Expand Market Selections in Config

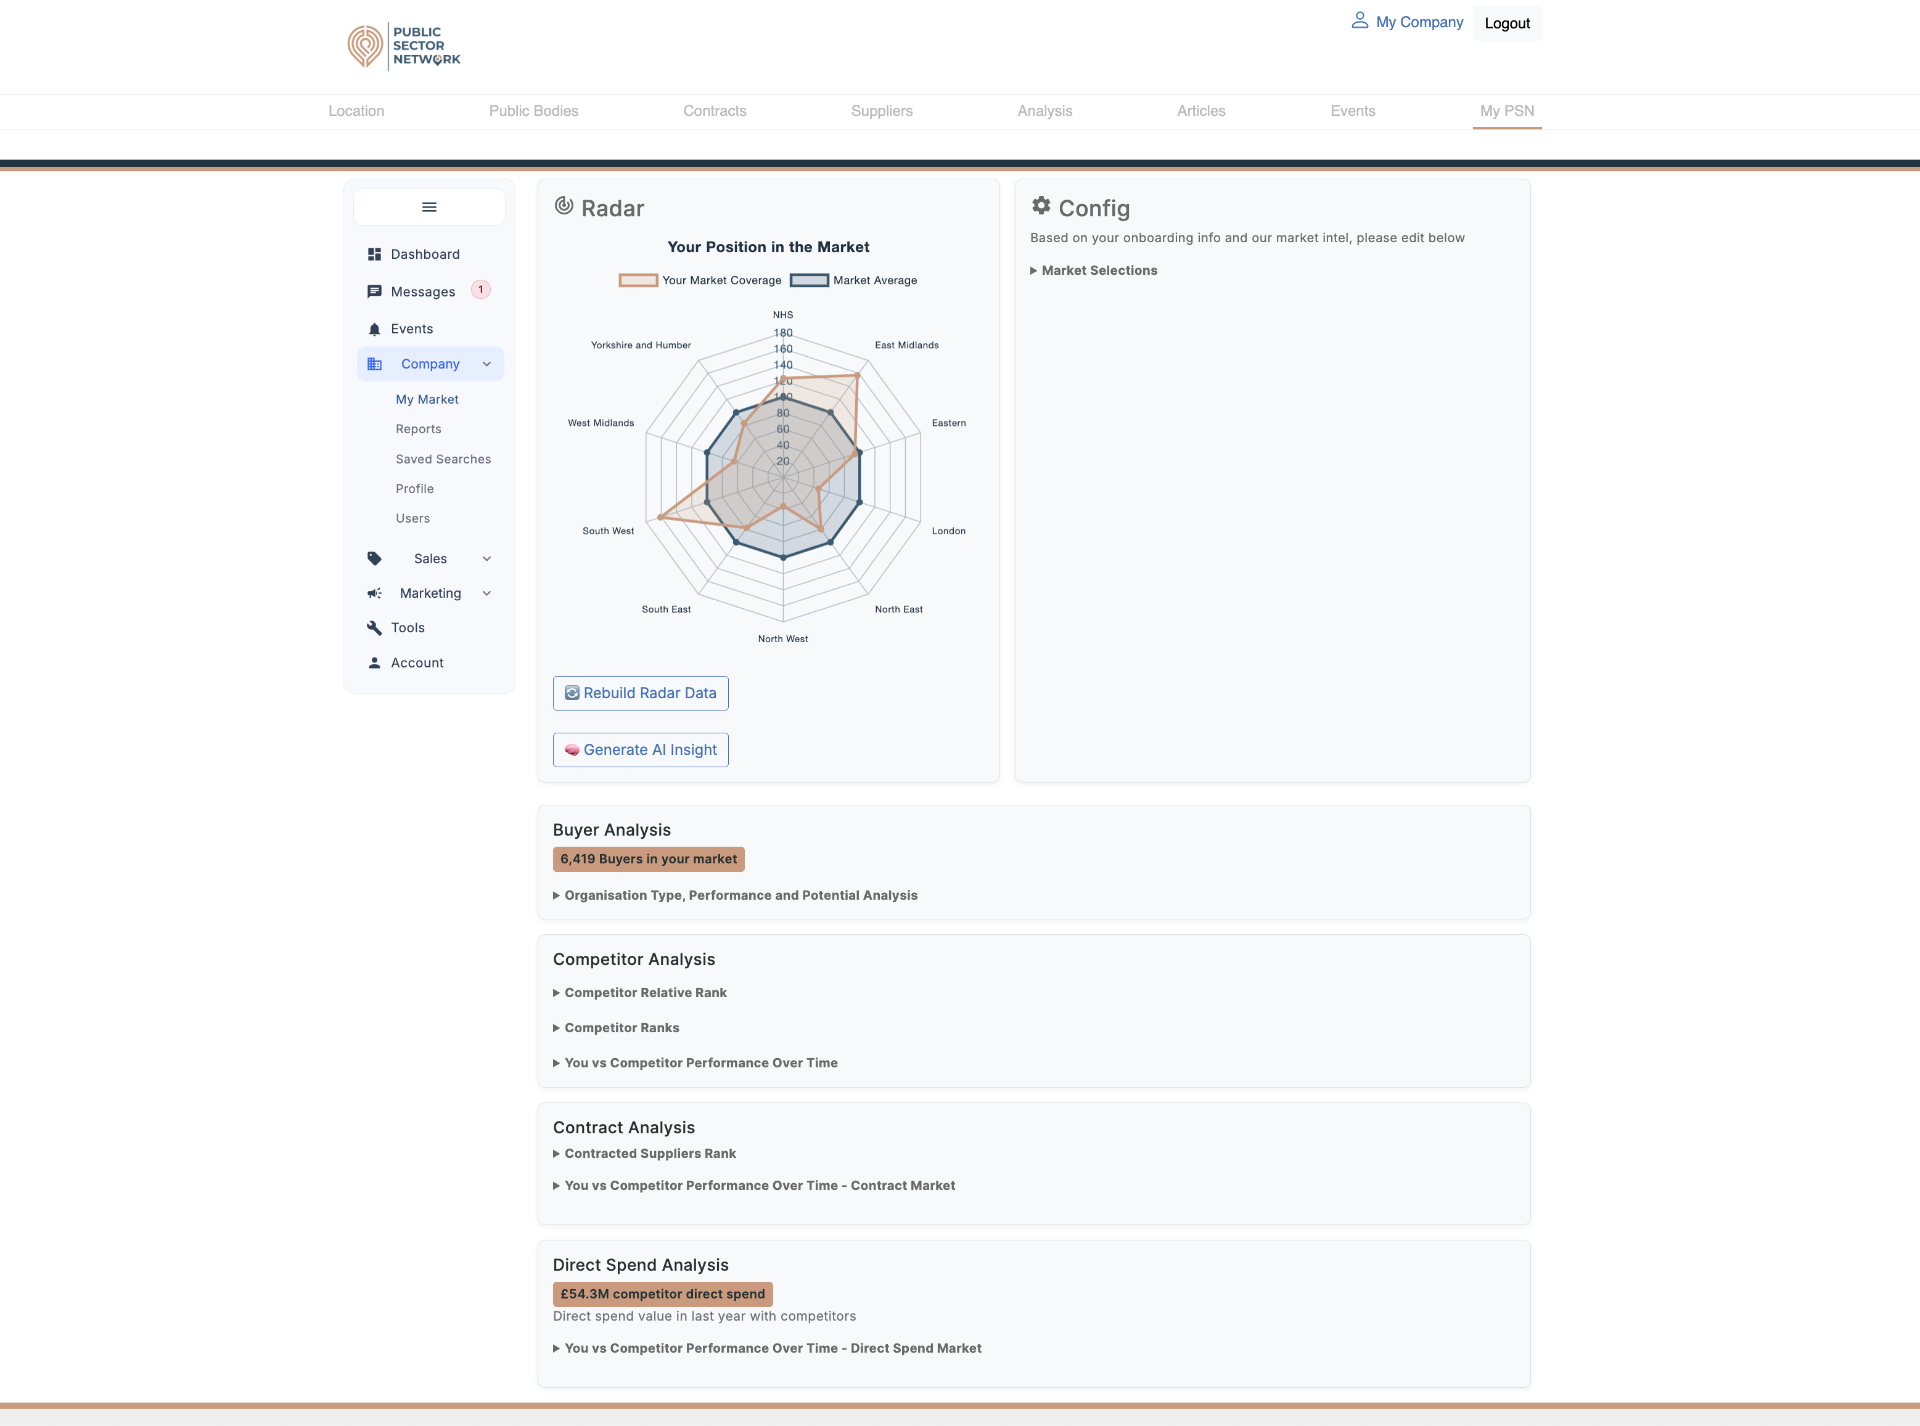coord(1094,271)
